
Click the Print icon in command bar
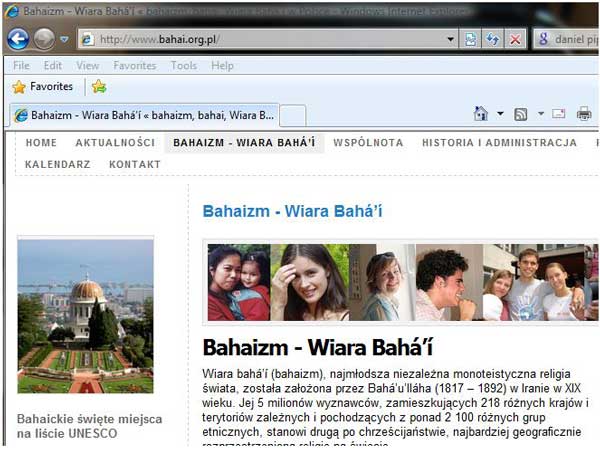[x=584, y=114]
